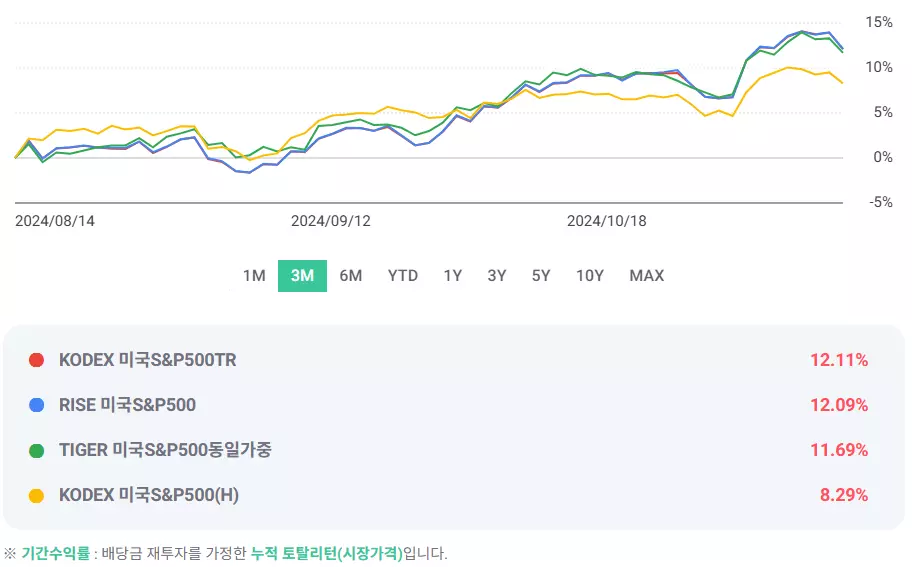Click the 11.69% return value
The height and width of the screenshot is (567, 912).
[839, 450]
